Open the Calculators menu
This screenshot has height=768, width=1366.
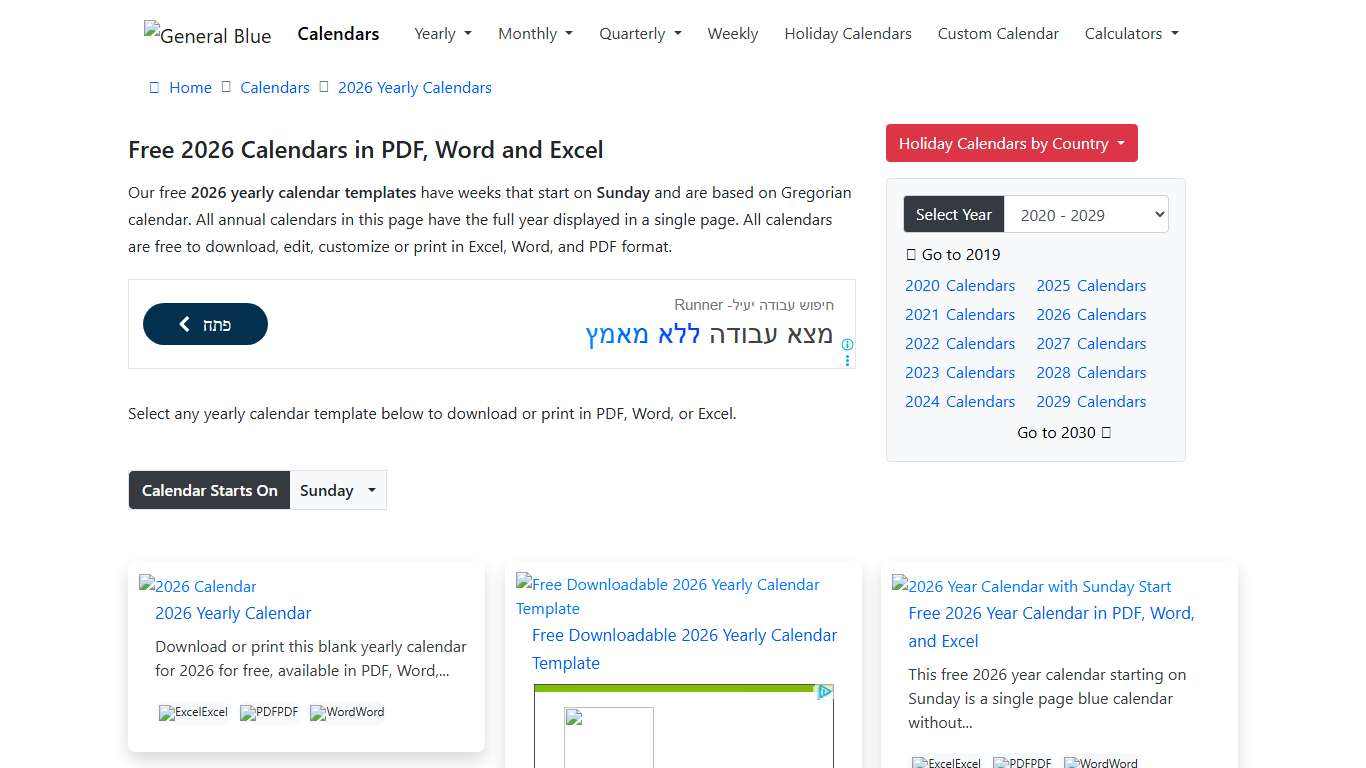[1131, 33]
